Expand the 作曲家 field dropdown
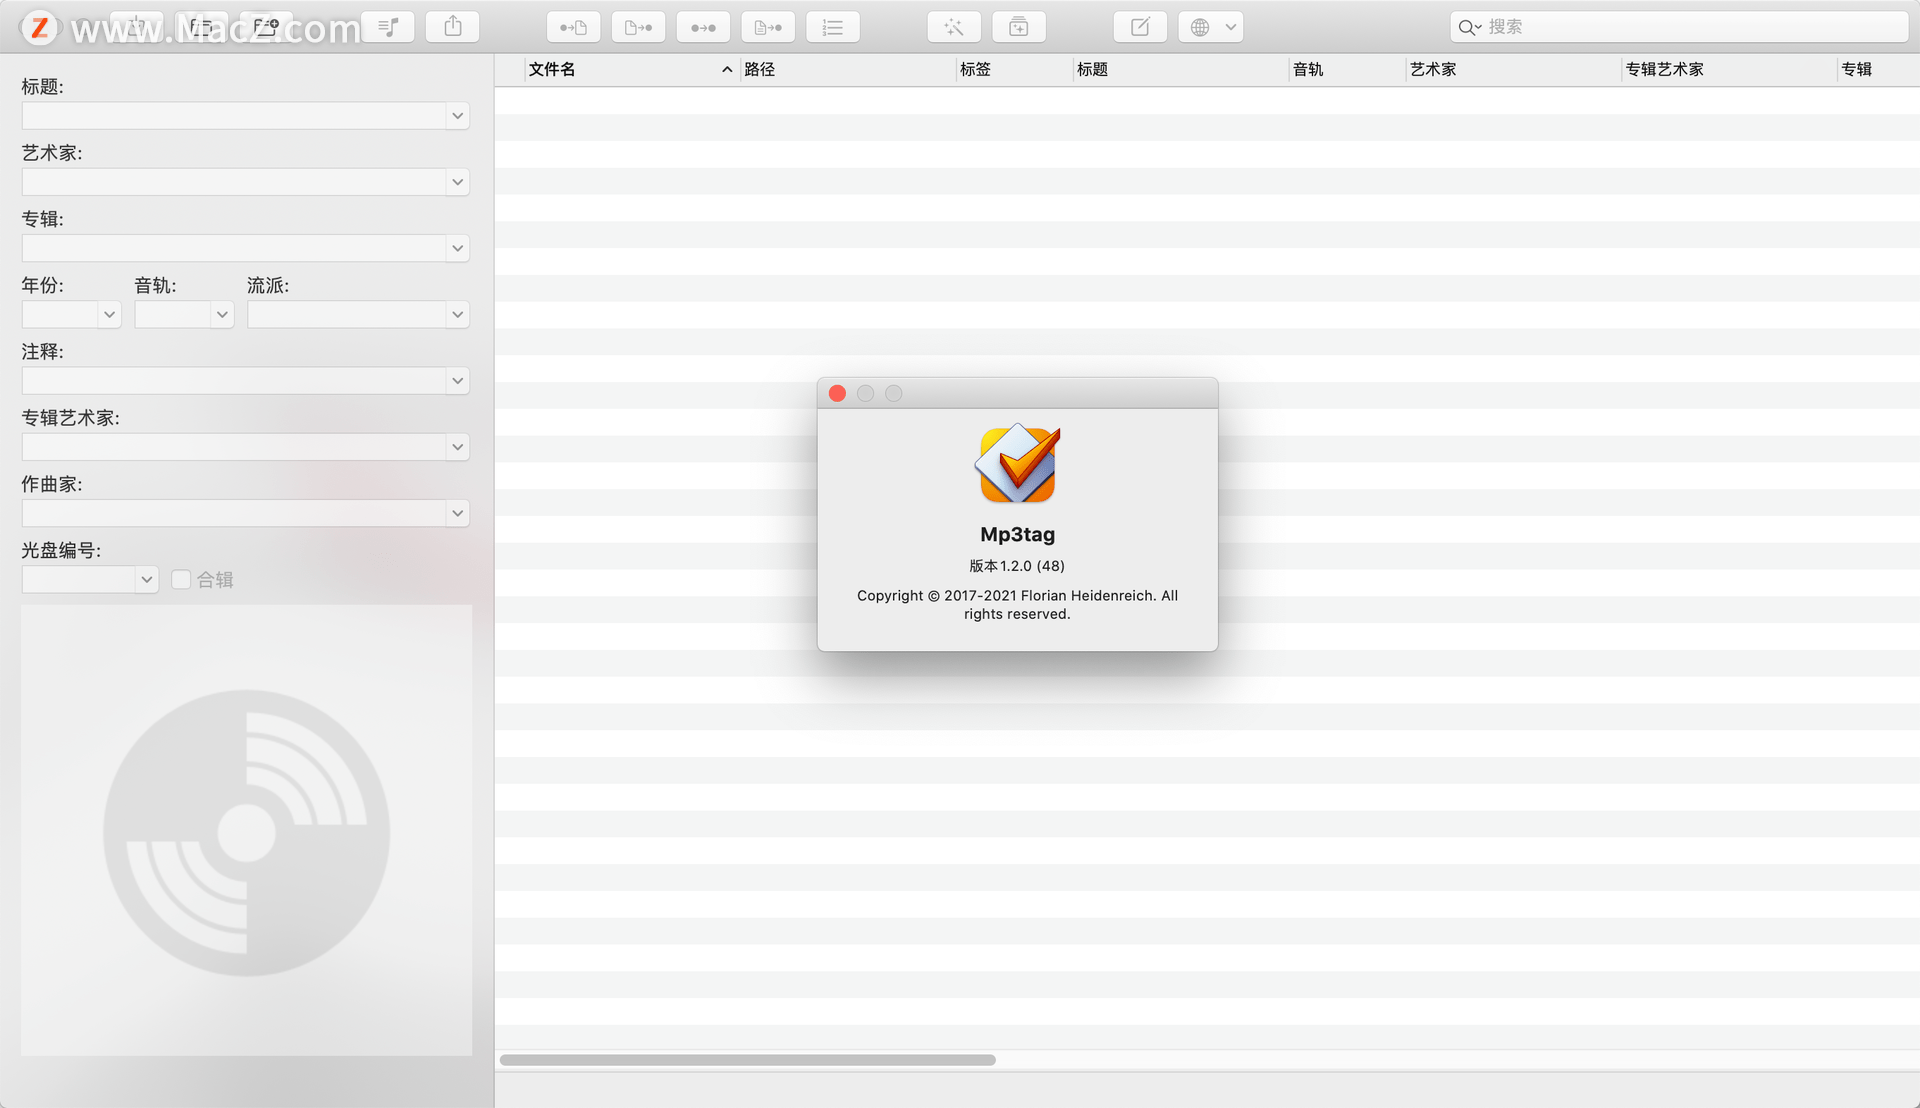This screenshot has height=1108, width=1920. 457,513
